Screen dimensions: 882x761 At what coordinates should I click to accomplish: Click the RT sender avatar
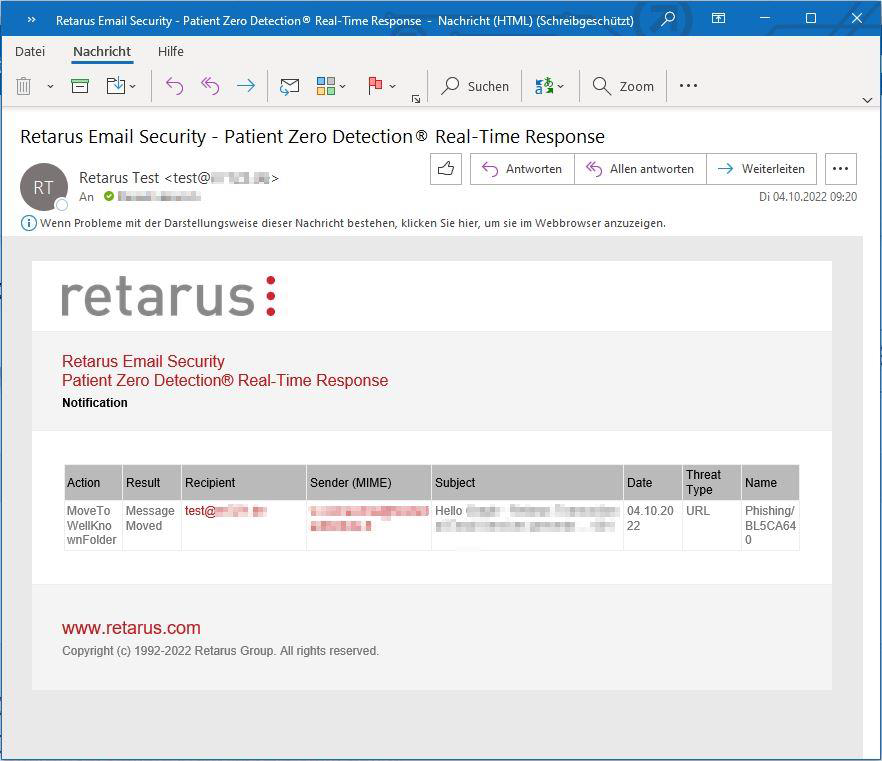(x=43, y=187)
